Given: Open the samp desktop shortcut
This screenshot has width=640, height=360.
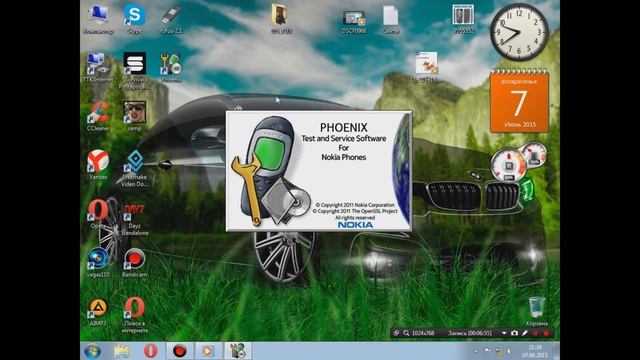Looking at the screenshot, I should pyautogui.click(x=134, y=116).
